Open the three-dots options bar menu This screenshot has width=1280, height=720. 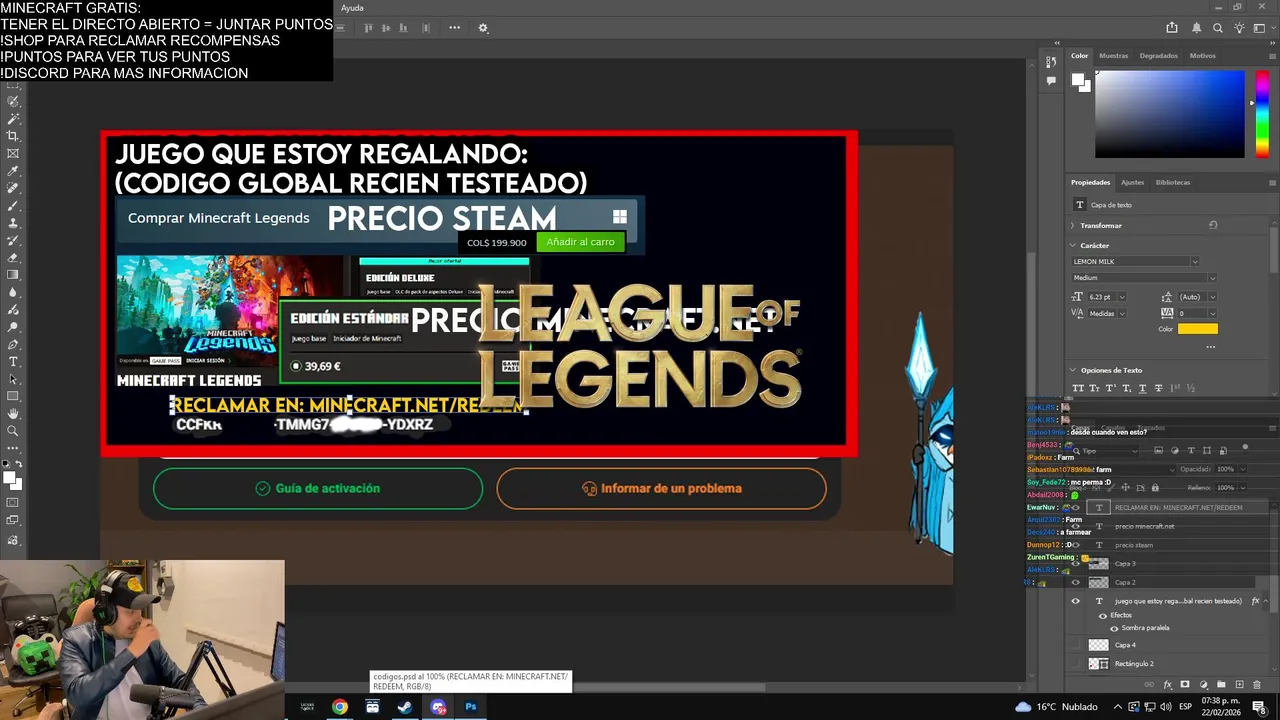[x=455, y=28]
